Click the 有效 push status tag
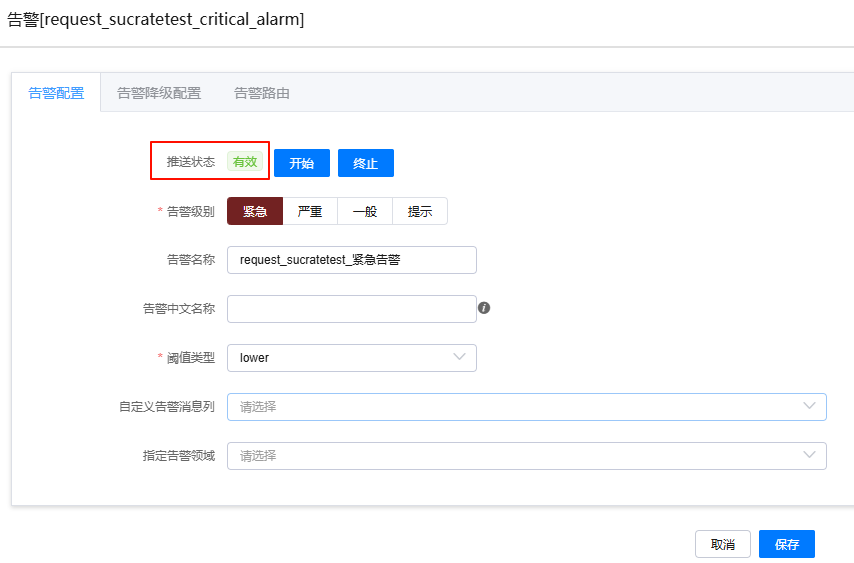 click(245, 162)
